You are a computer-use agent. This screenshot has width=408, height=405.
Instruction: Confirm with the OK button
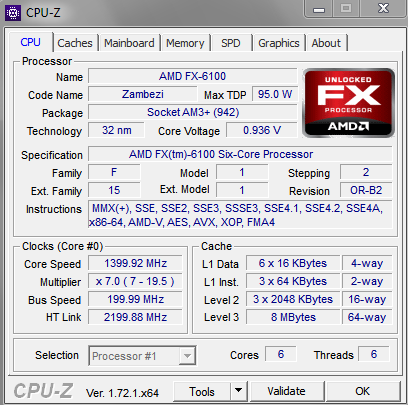point(363,391)
